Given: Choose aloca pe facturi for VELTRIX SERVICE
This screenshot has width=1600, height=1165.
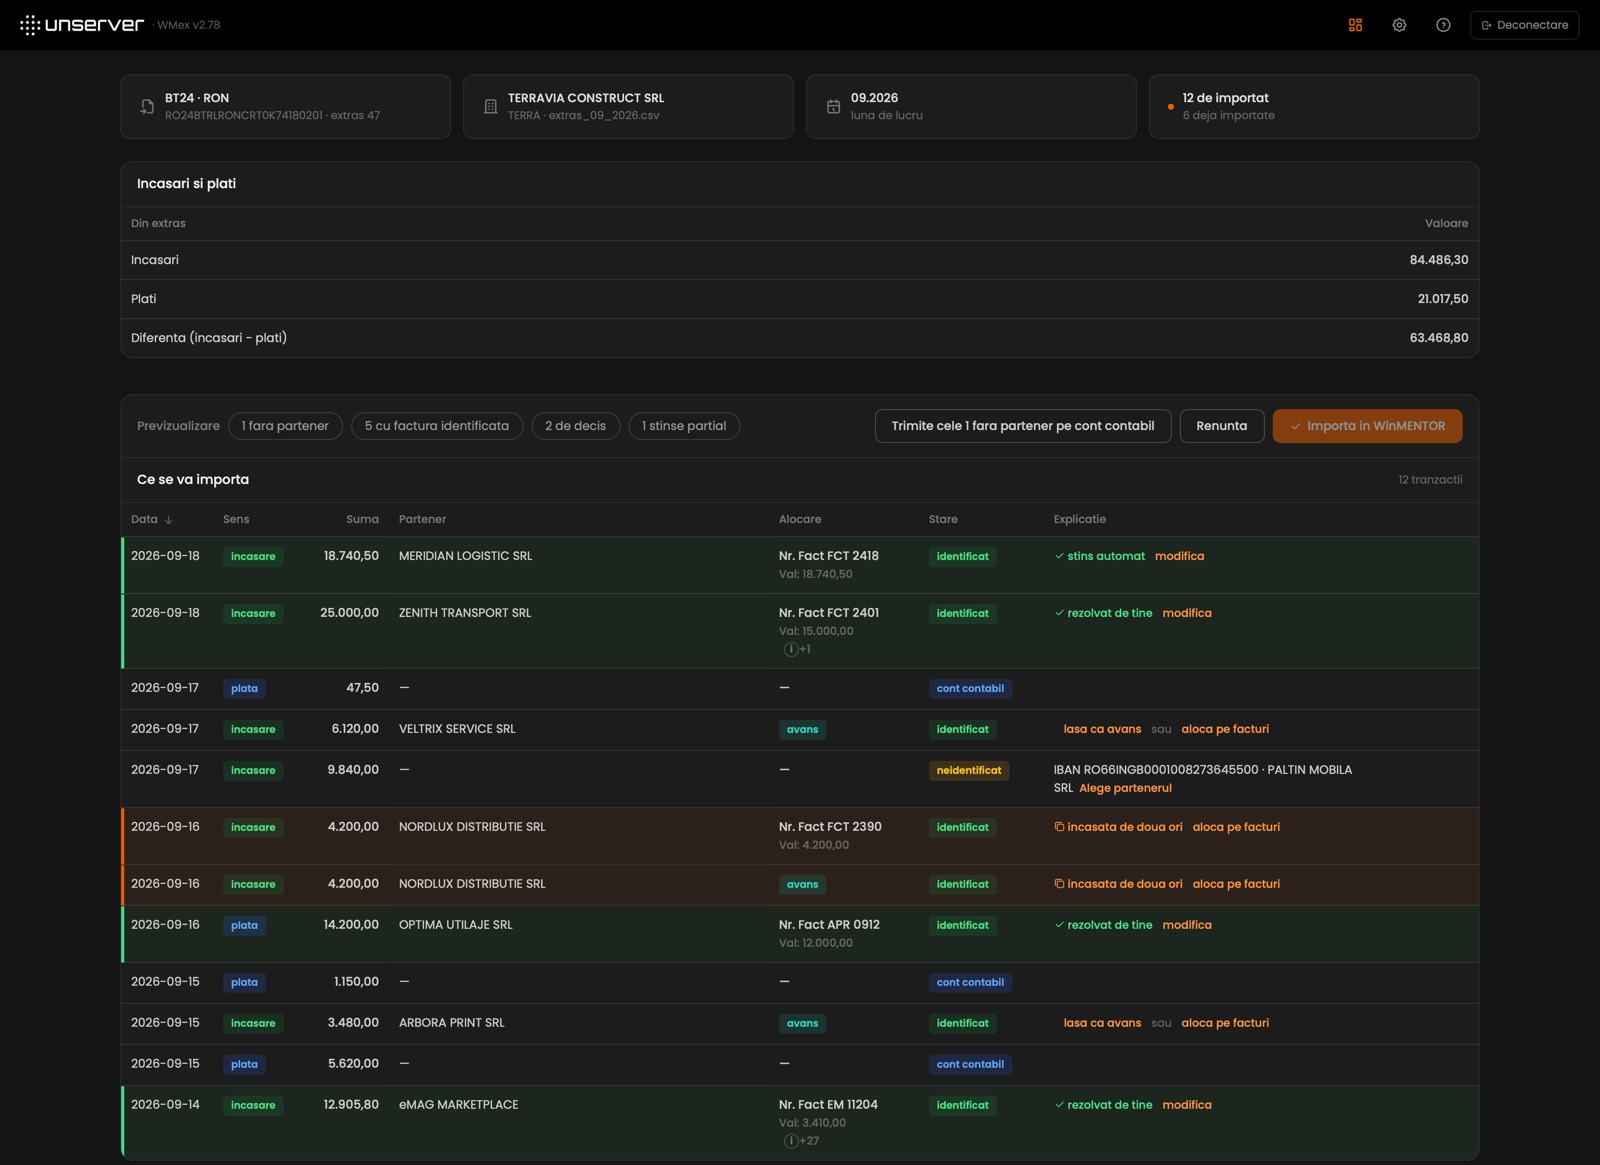Looking at the screenshot, I should point(1225,729).
